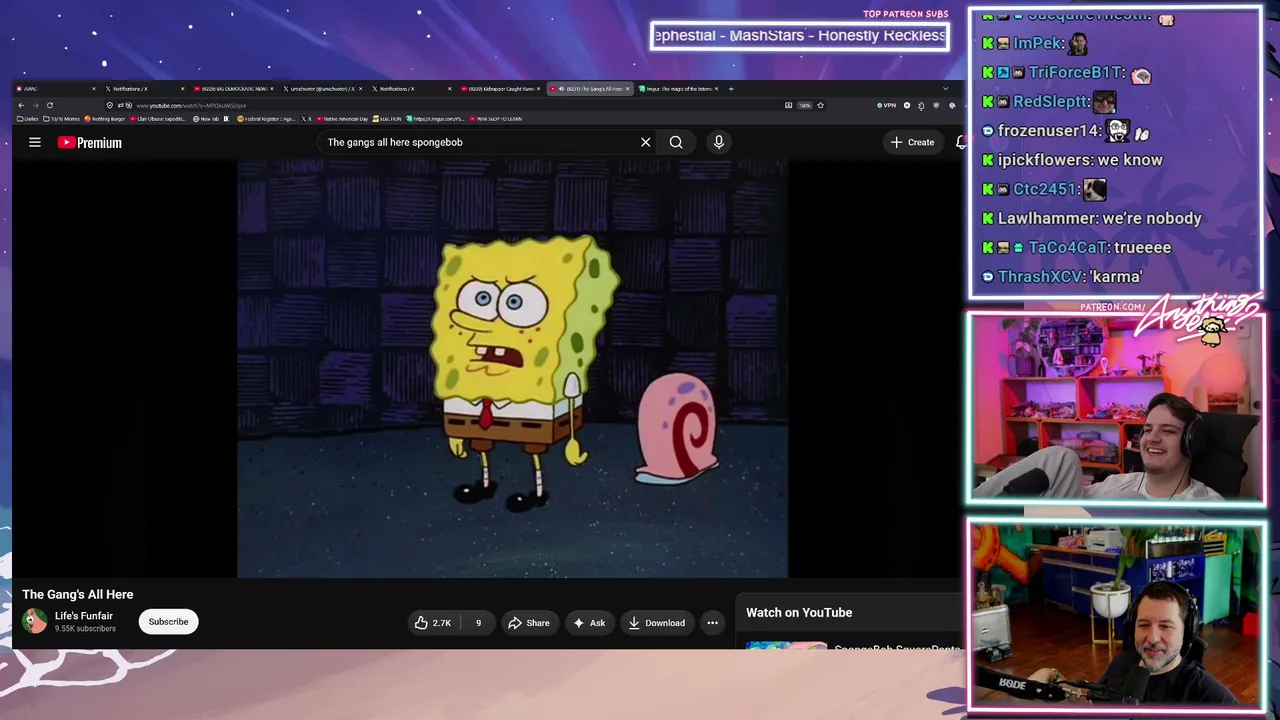1280x720 pixels.
Task: Run the search with the magnifier button
Action: pos(676,142)
